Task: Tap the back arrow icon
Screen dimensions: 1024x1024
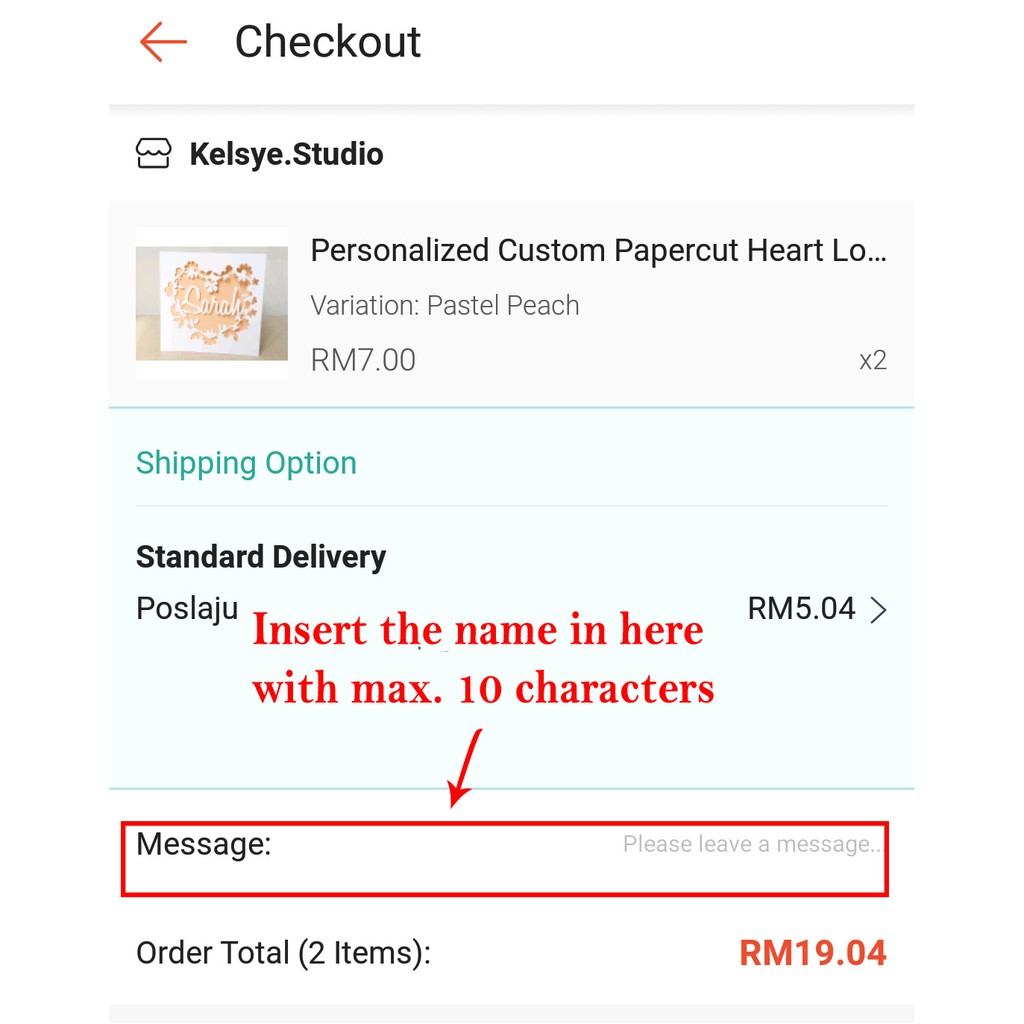Action: pos(163,42)
